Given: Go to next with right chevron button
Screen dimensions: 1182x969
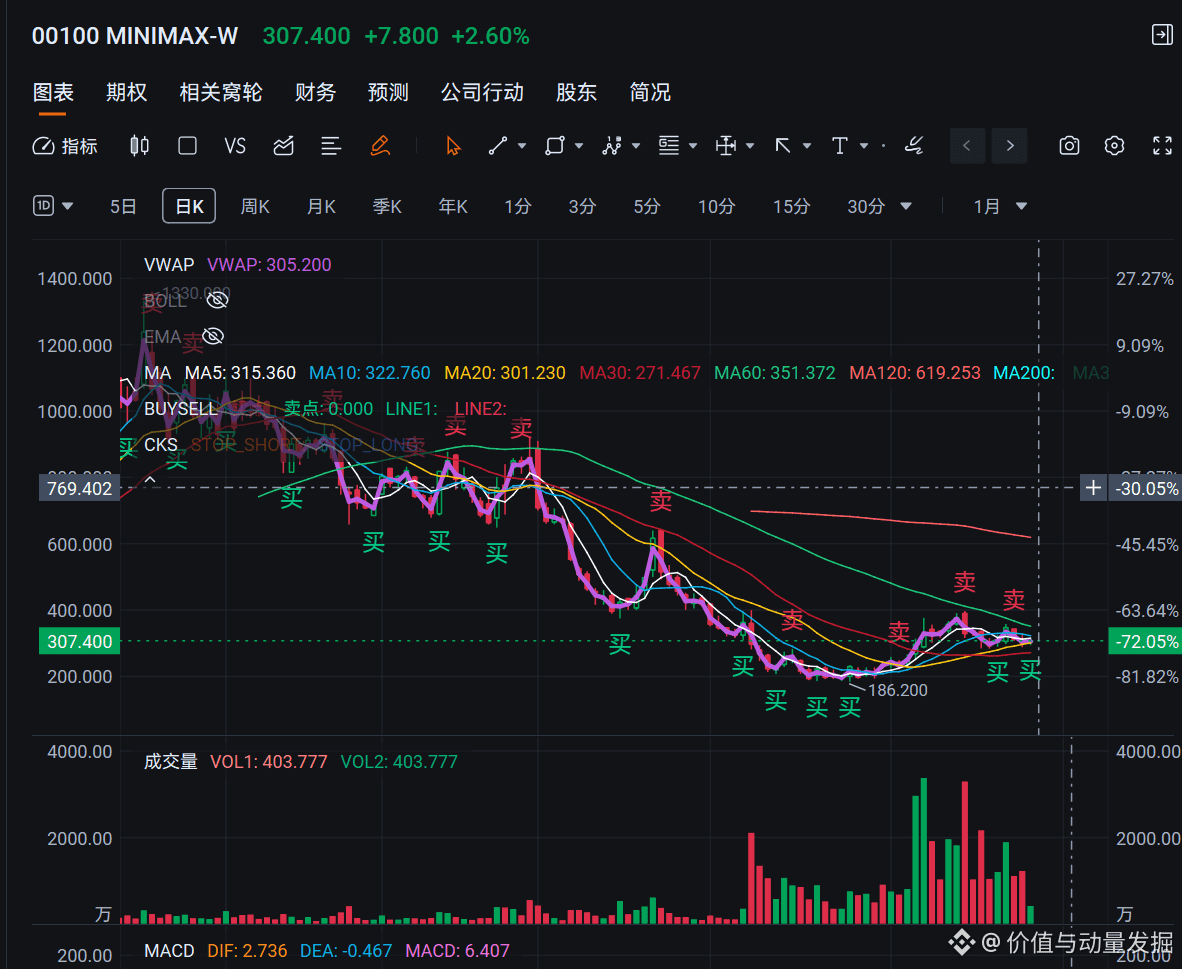Looking at the screenshot, I should click(x=1010, y=146).
